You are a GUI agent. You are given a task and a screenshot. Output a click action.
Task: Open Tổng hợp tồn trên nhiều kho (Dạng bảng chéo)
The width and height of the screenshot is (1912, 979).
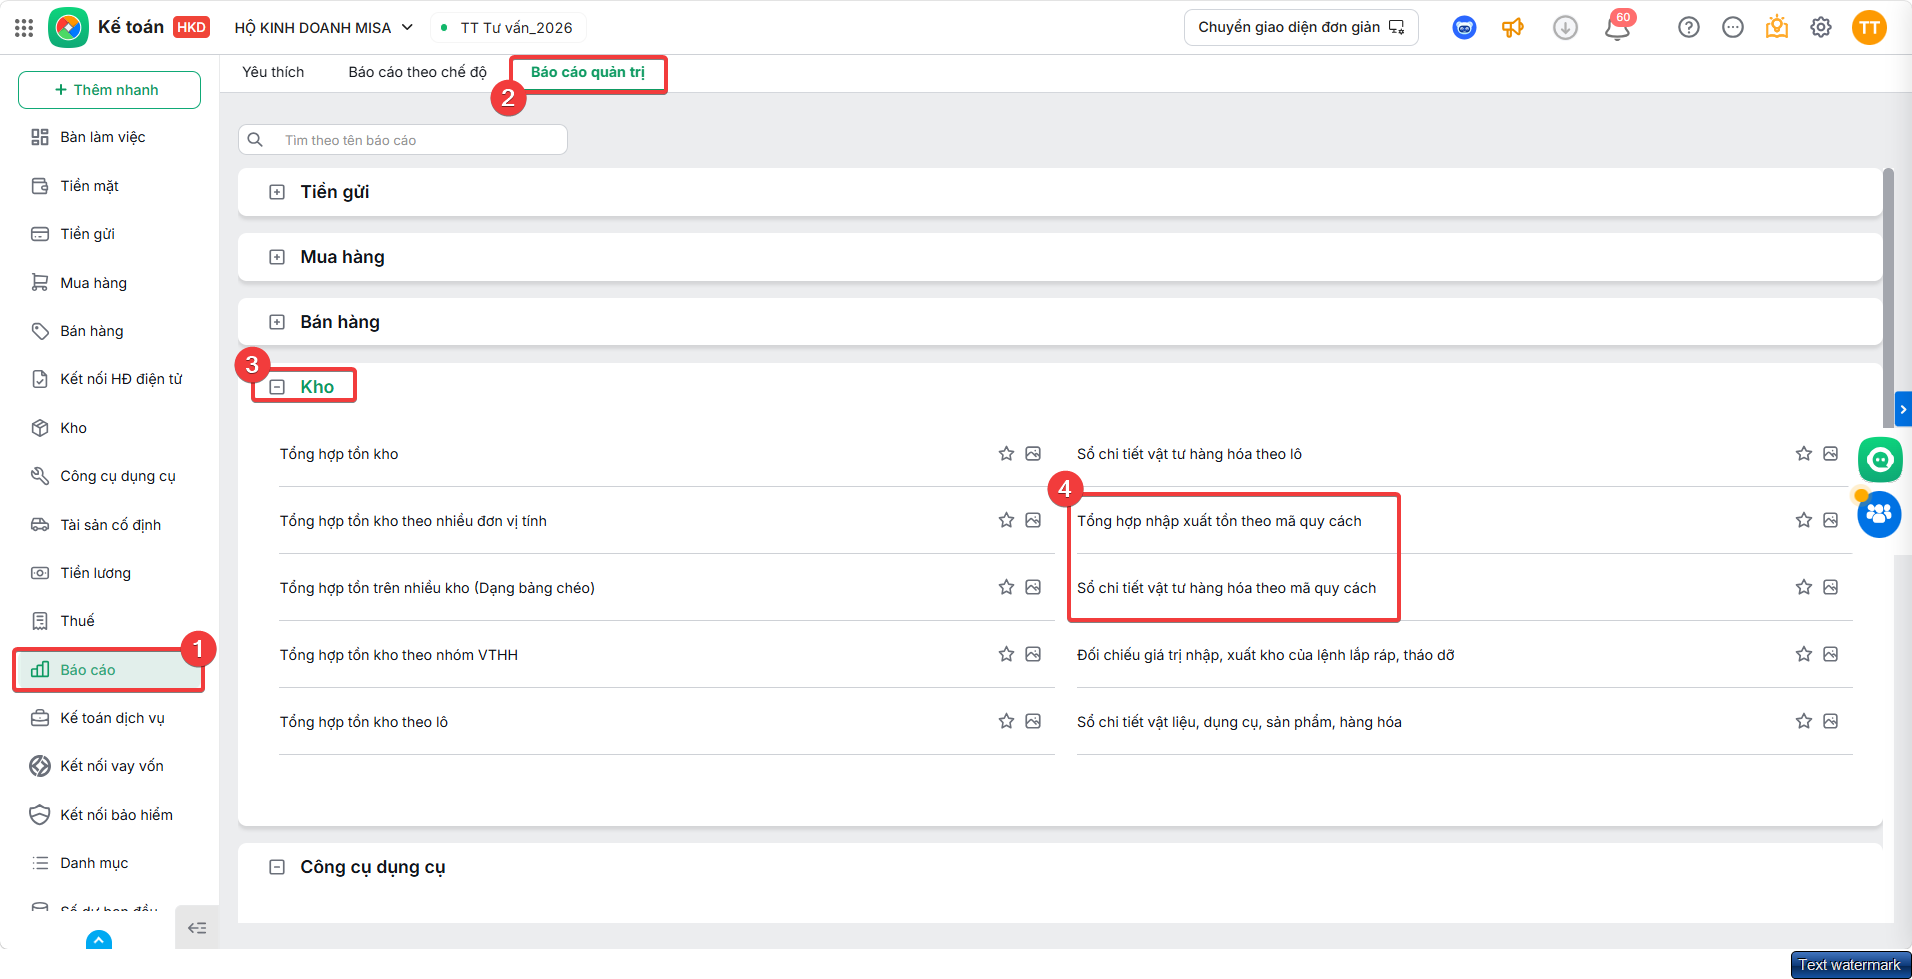(437, 588)
